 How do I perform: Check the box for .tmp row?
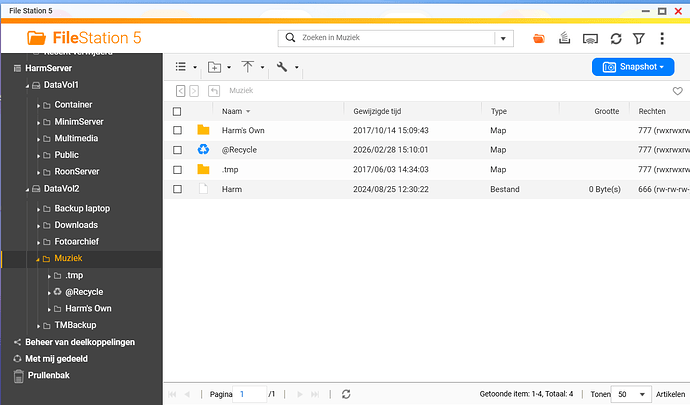pos(177,169)
